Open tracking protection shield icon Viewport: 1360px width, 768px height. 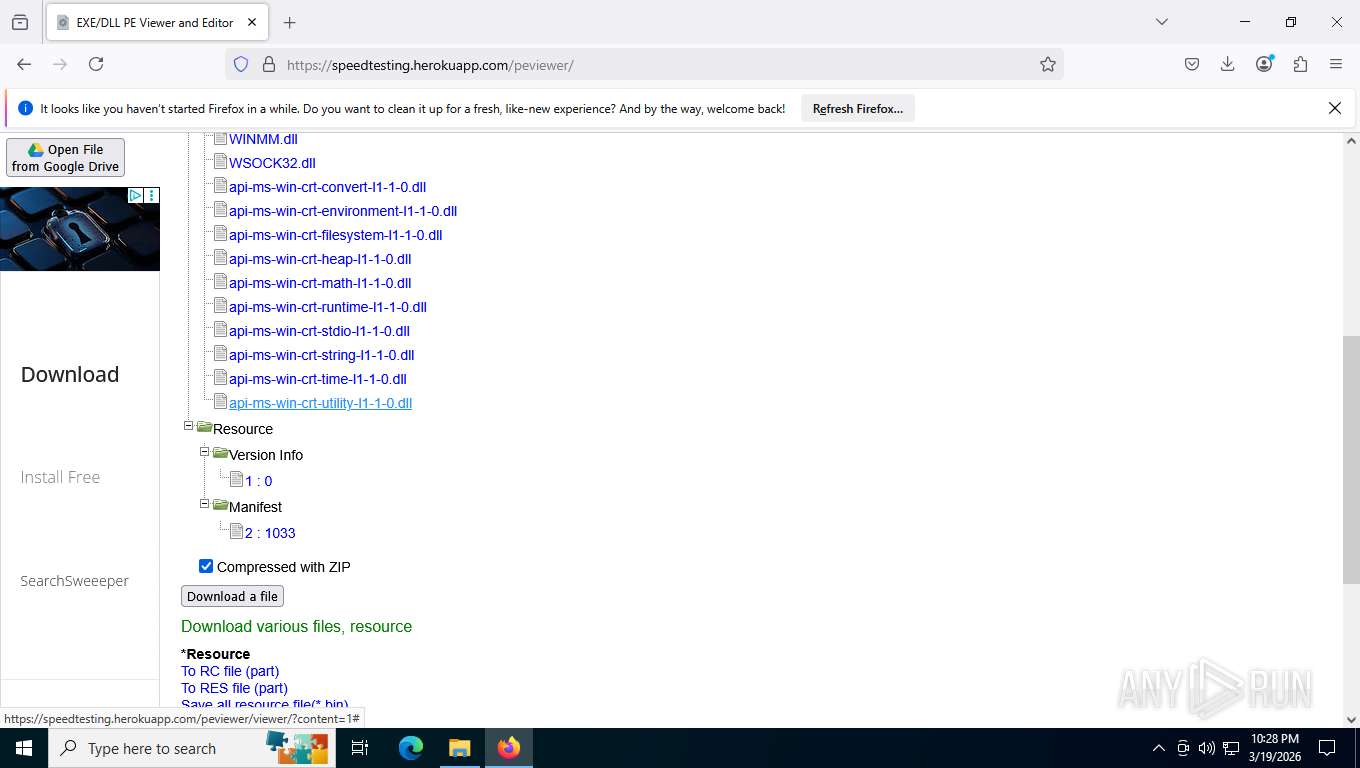click(241, 64)
